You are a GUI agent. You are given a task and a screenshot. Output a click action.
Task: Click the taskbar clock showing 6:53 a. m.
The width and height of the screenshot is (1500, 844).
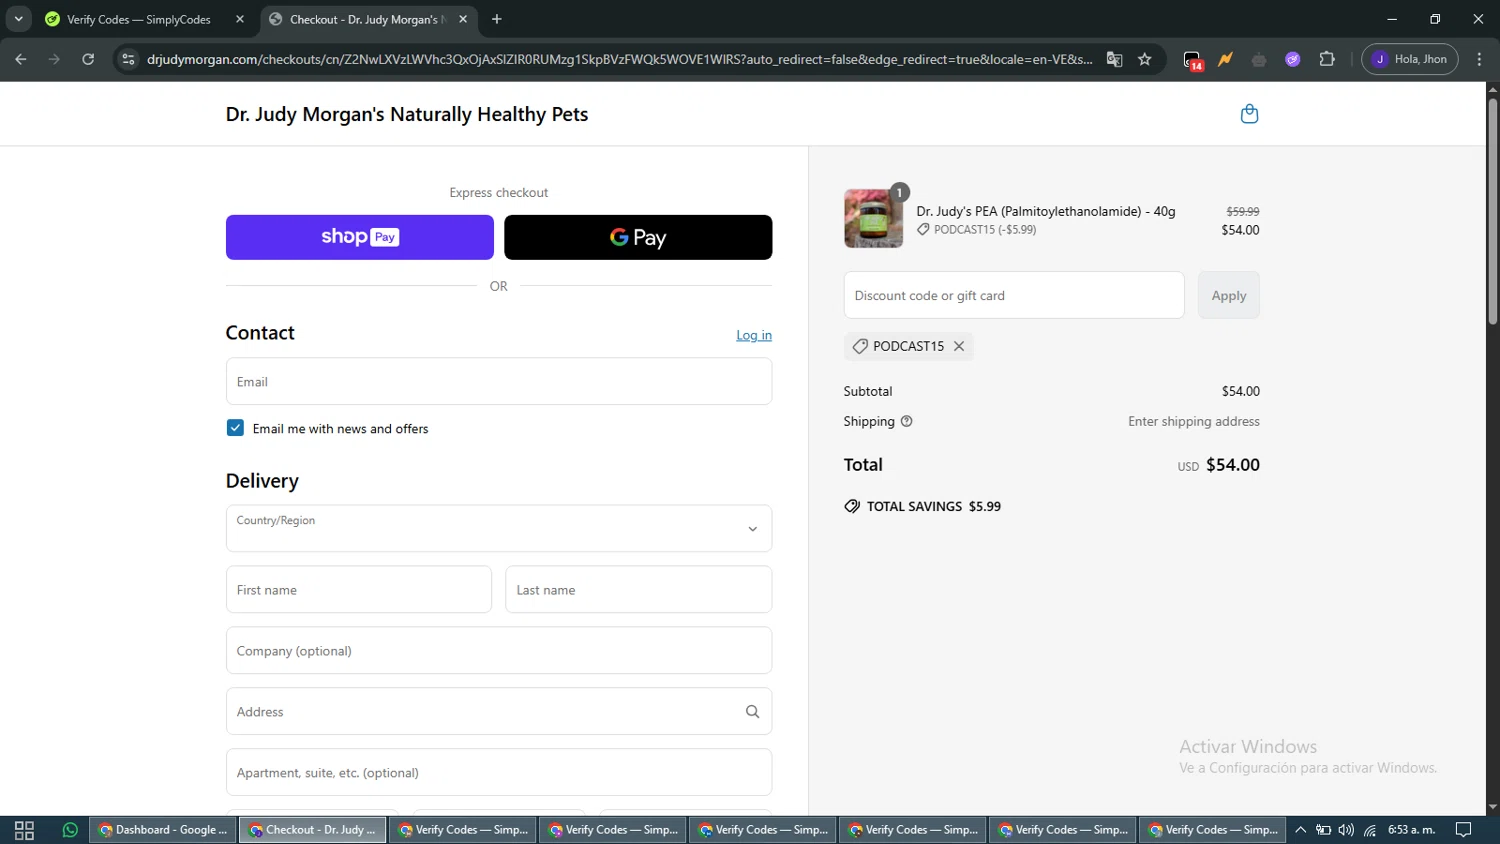[1411, 830]
